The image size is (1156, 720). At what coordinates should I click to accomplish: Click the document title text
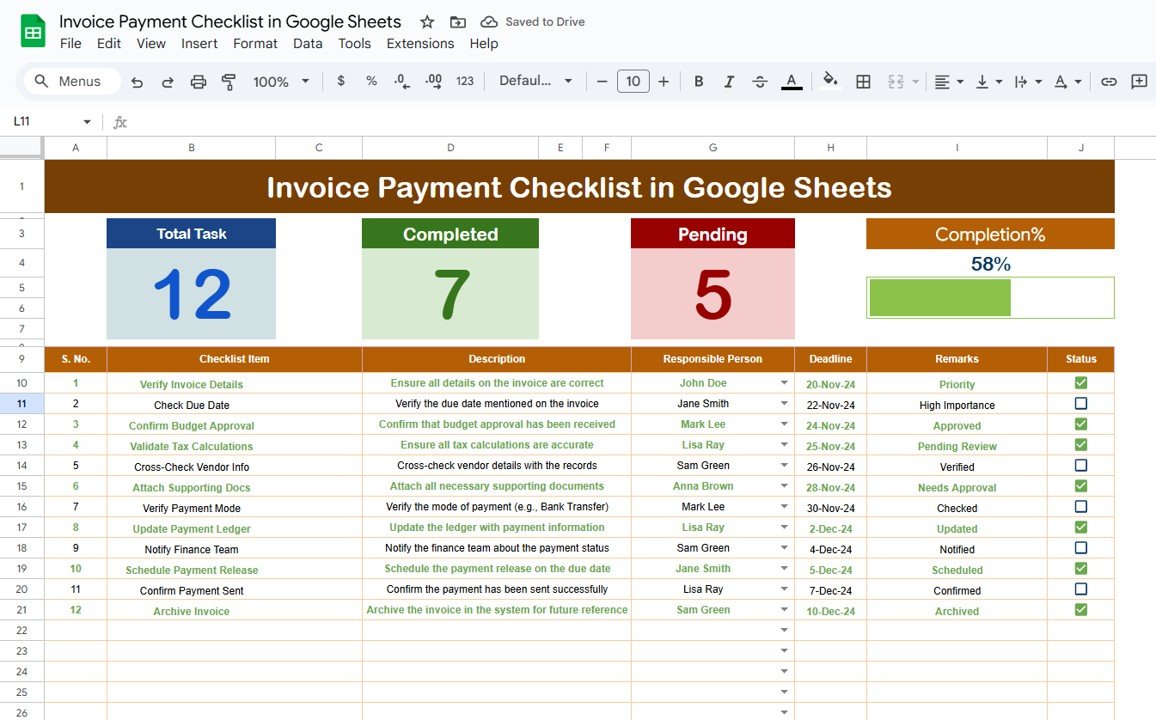tap(230, 21)
